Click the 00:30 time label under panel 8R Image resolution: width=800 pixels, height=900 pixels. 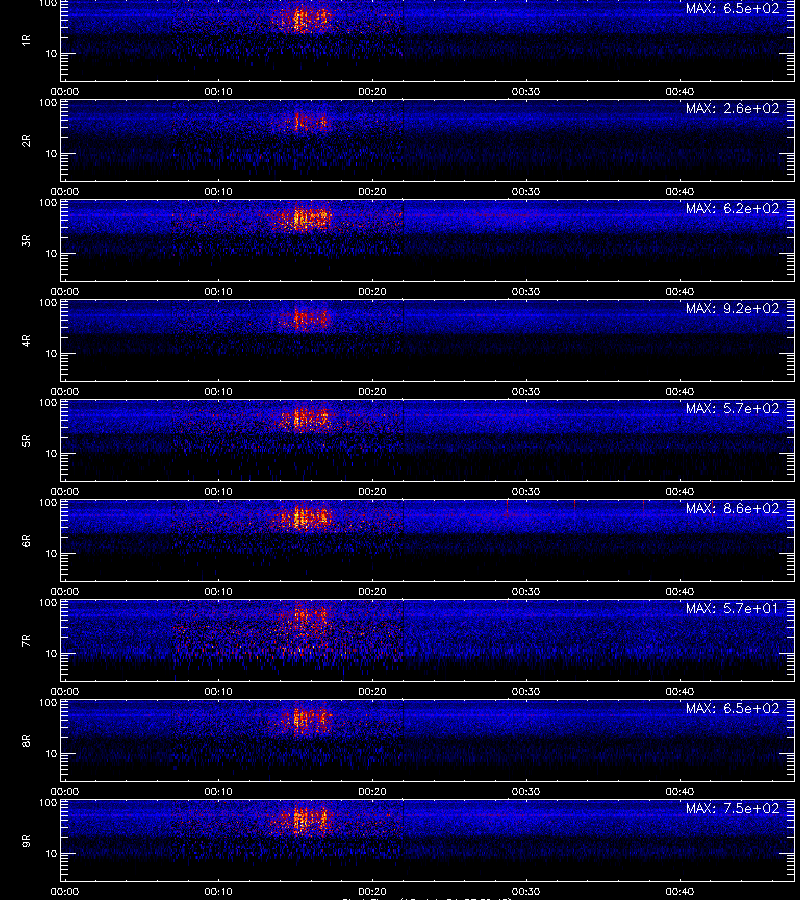click(x=526, y=792)
